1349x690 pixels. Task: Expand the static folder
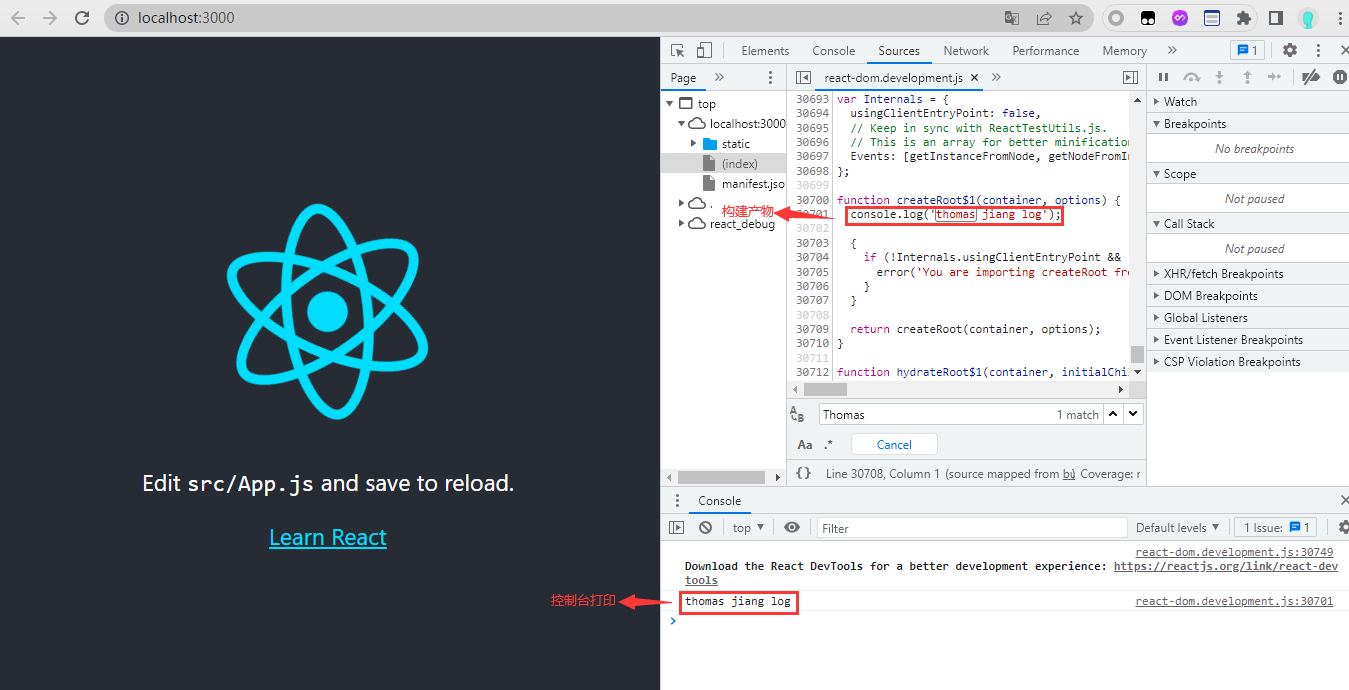694,143
